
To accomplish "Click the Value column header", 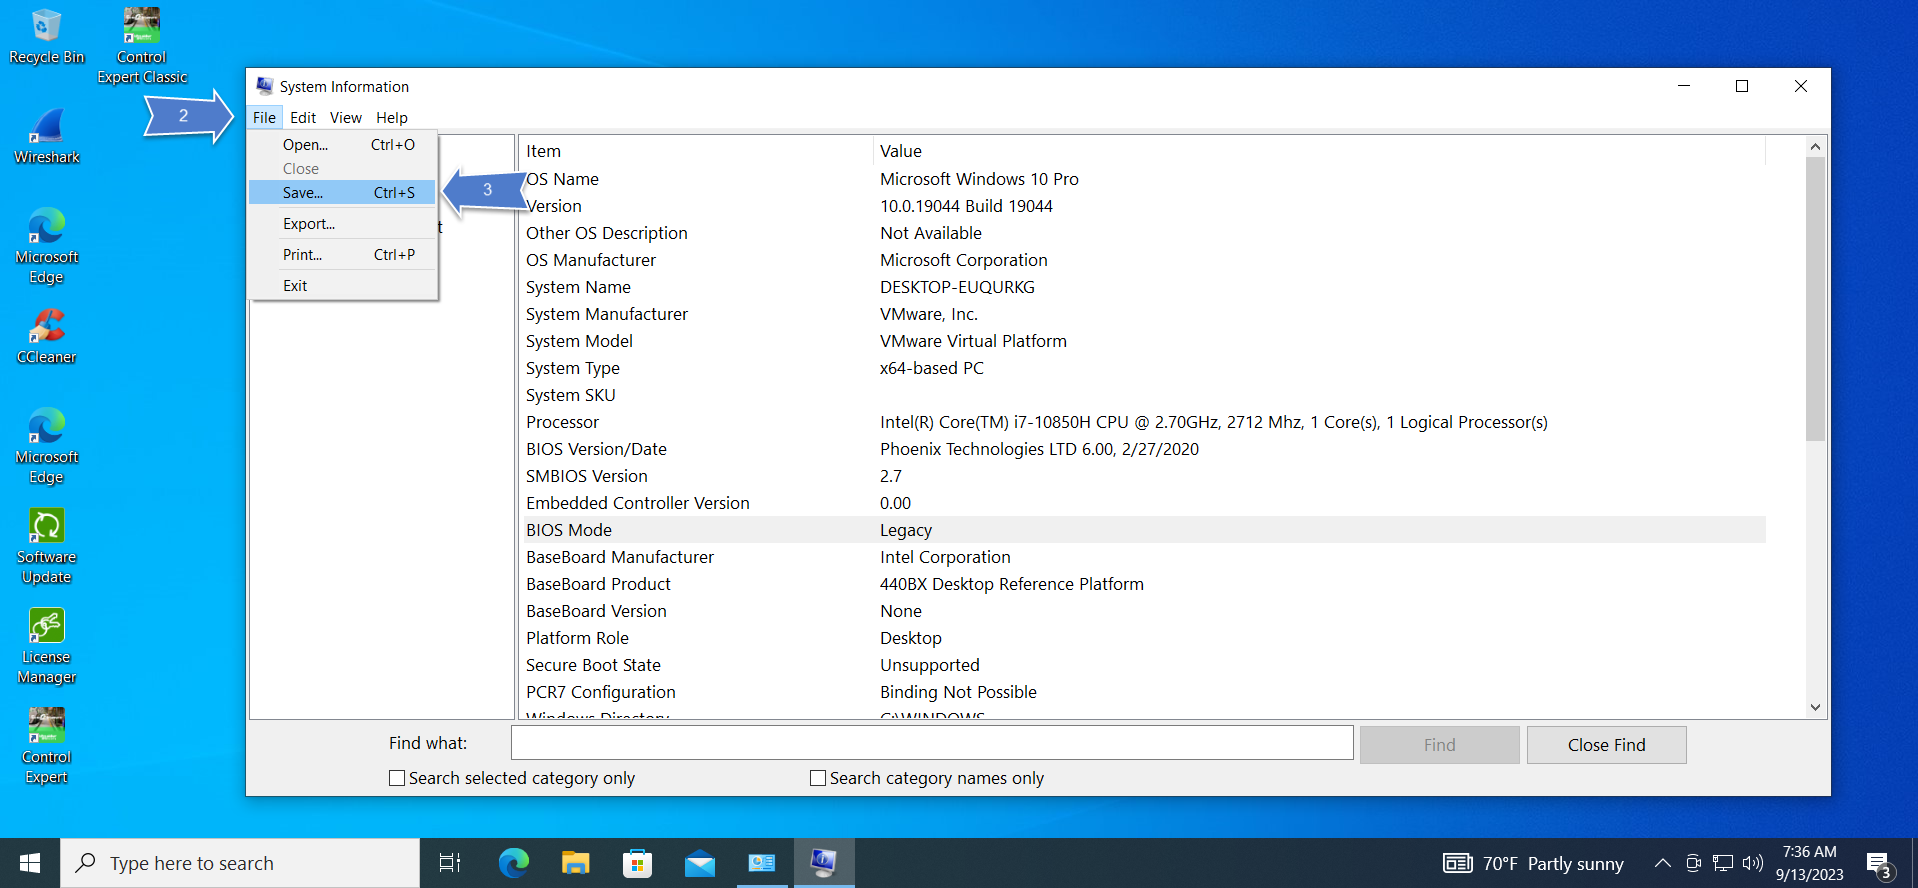I will point(1319,151).
